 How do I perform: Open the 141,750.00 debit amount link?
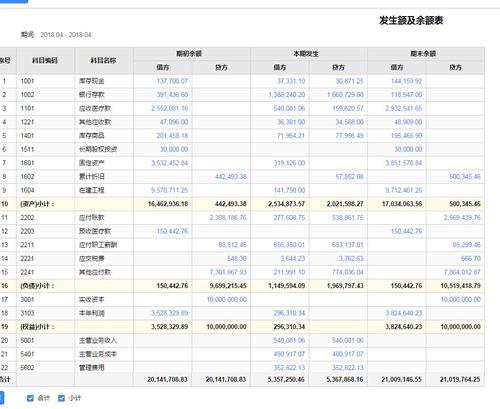pyautogui.click(x=289, y=190)
